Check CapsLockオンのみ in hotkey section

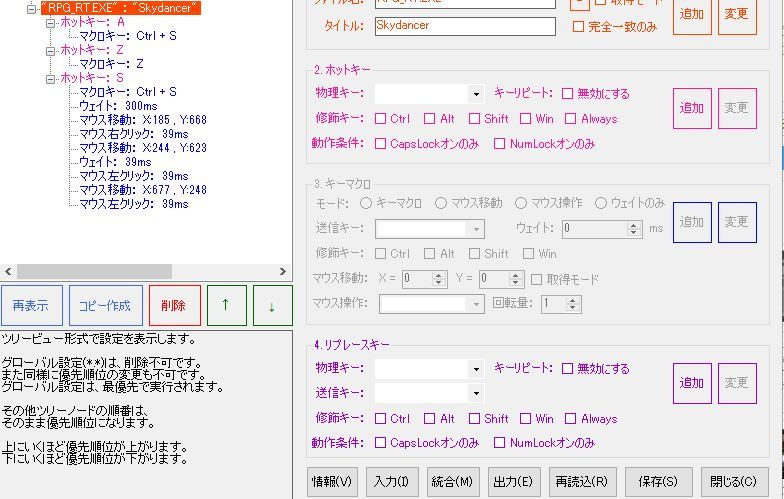tap(381, 144)
